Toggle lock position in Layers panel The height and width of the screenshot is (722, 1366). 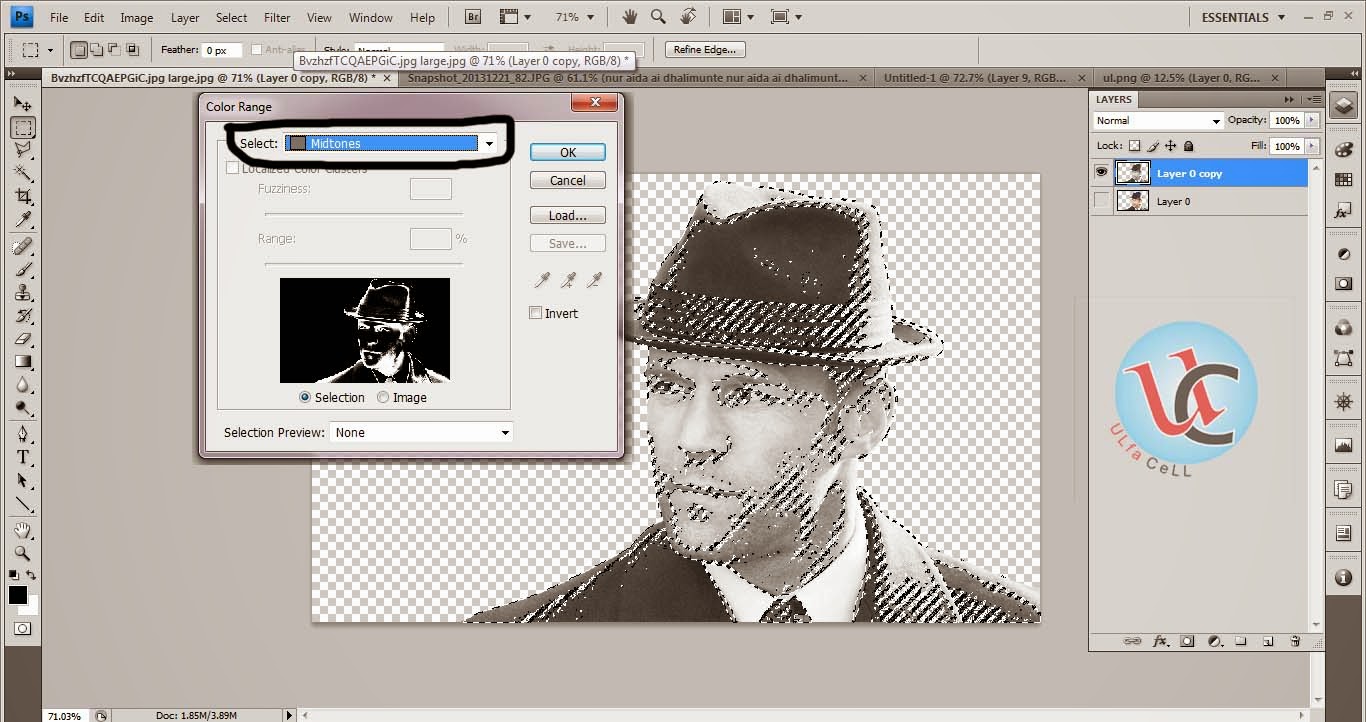tap(1171, 146)
